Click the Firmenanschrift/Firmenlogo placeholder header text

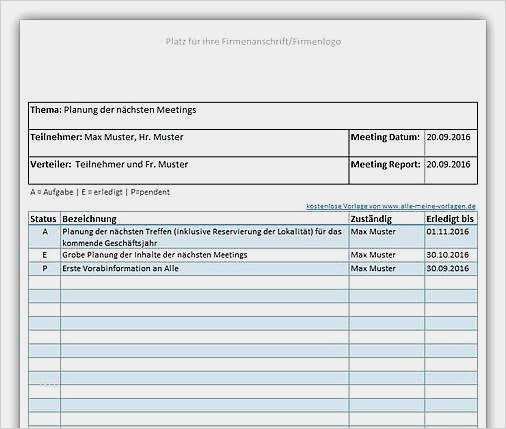pyautogui.click(x=253, y=42)
